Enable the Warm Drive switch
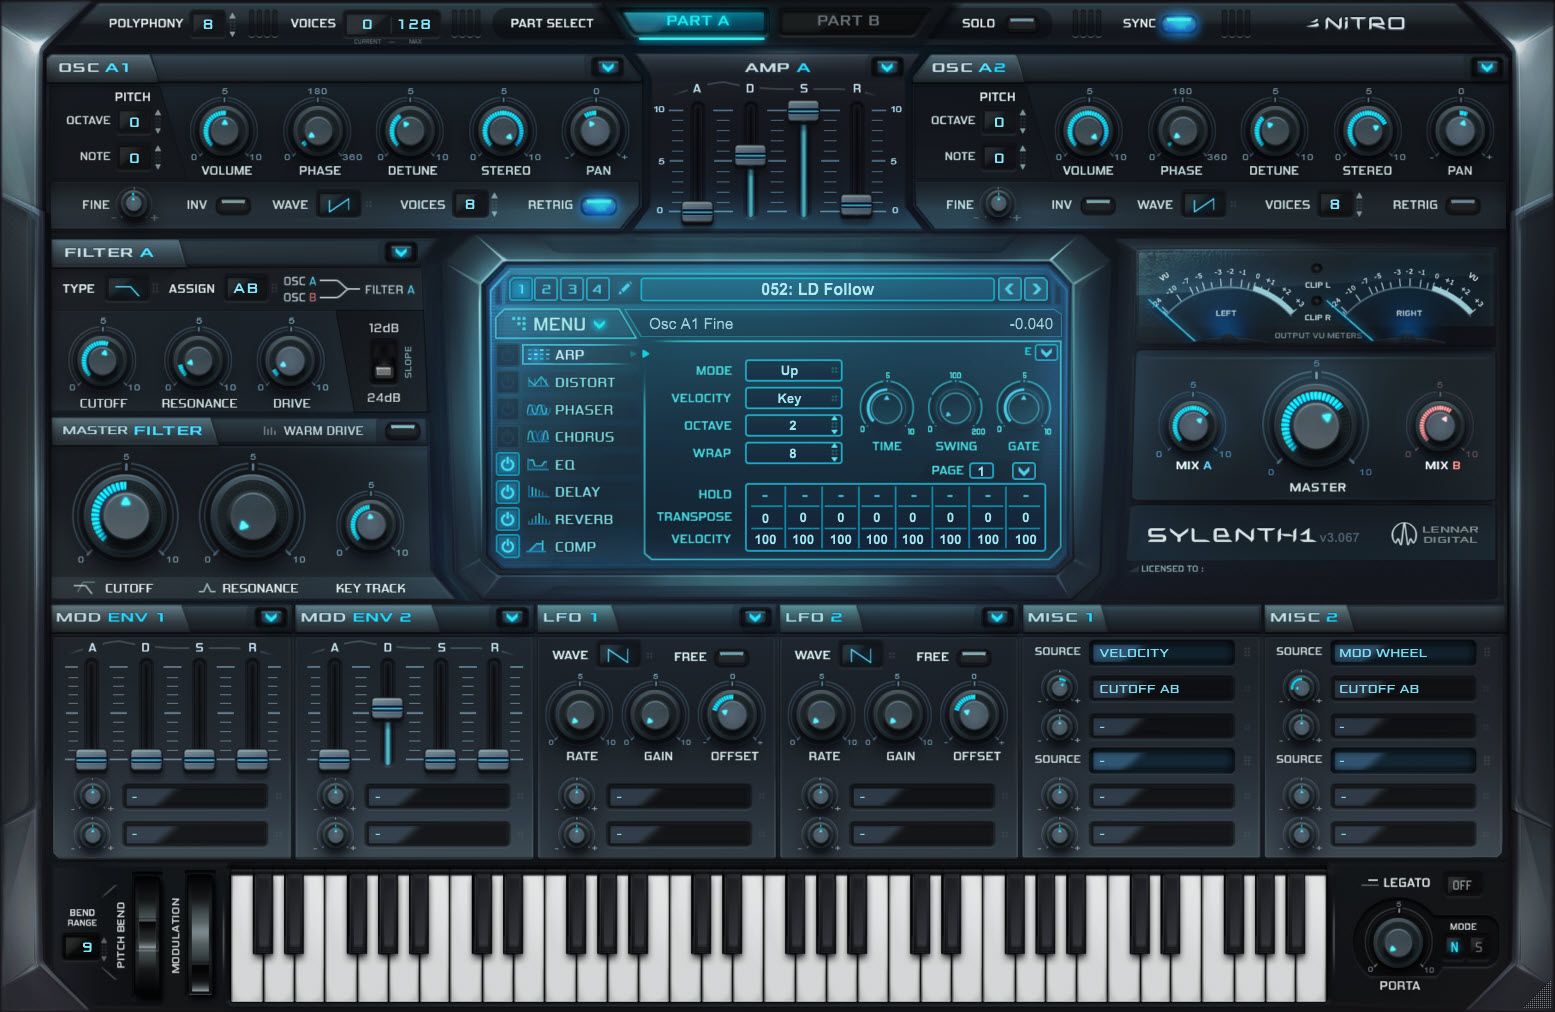 coord(402,430)
